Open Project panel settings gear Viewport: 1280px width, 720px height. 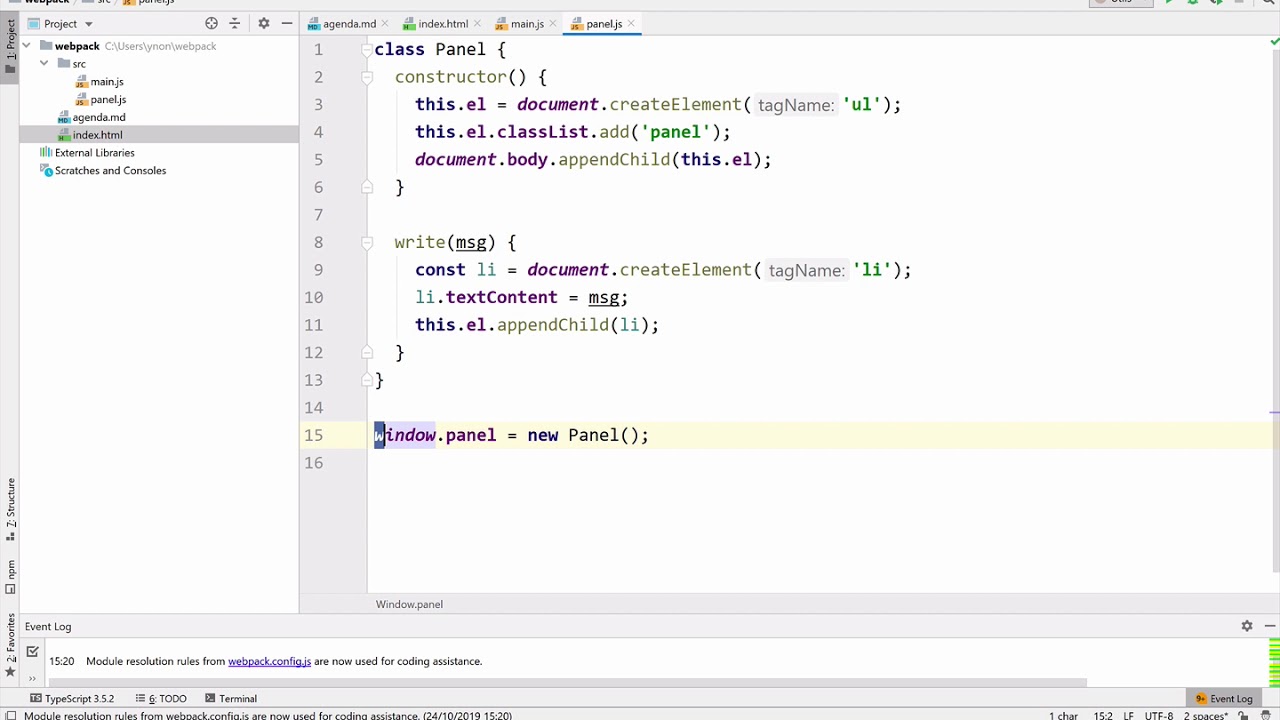point(264,23)
